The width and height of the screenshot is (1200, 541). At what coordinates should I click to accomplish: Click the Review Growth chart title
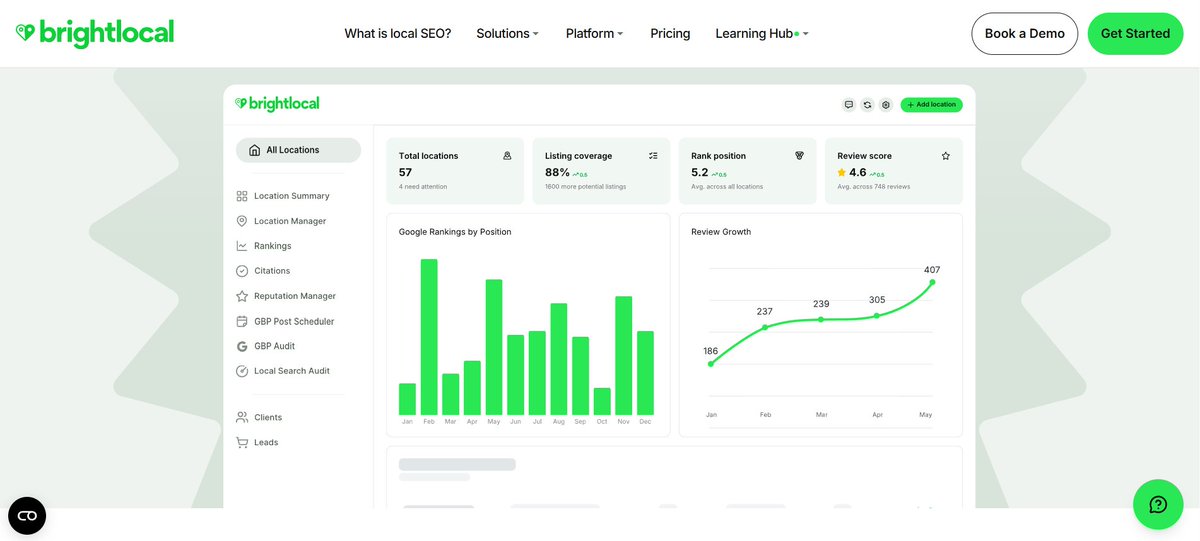(x=721, y=232)
